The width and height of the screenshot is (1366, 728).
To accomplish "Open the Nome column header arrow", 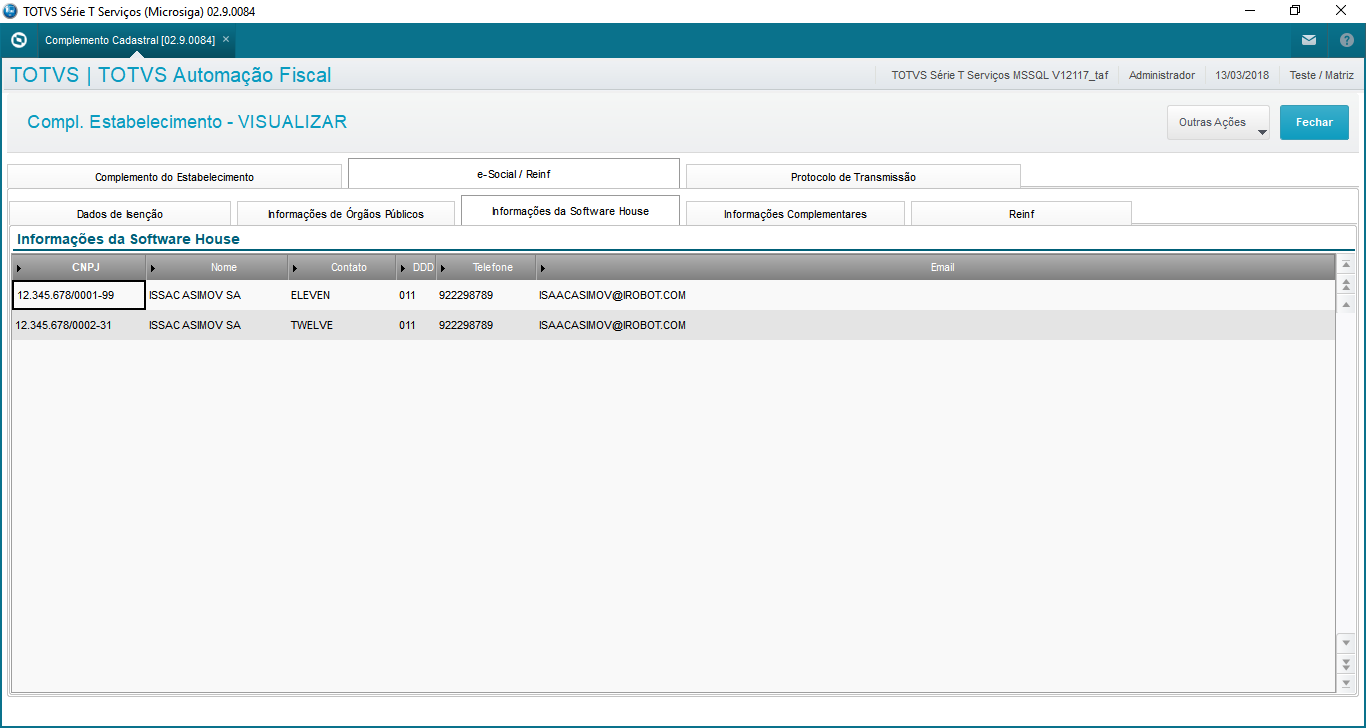I will coord(152,268).
